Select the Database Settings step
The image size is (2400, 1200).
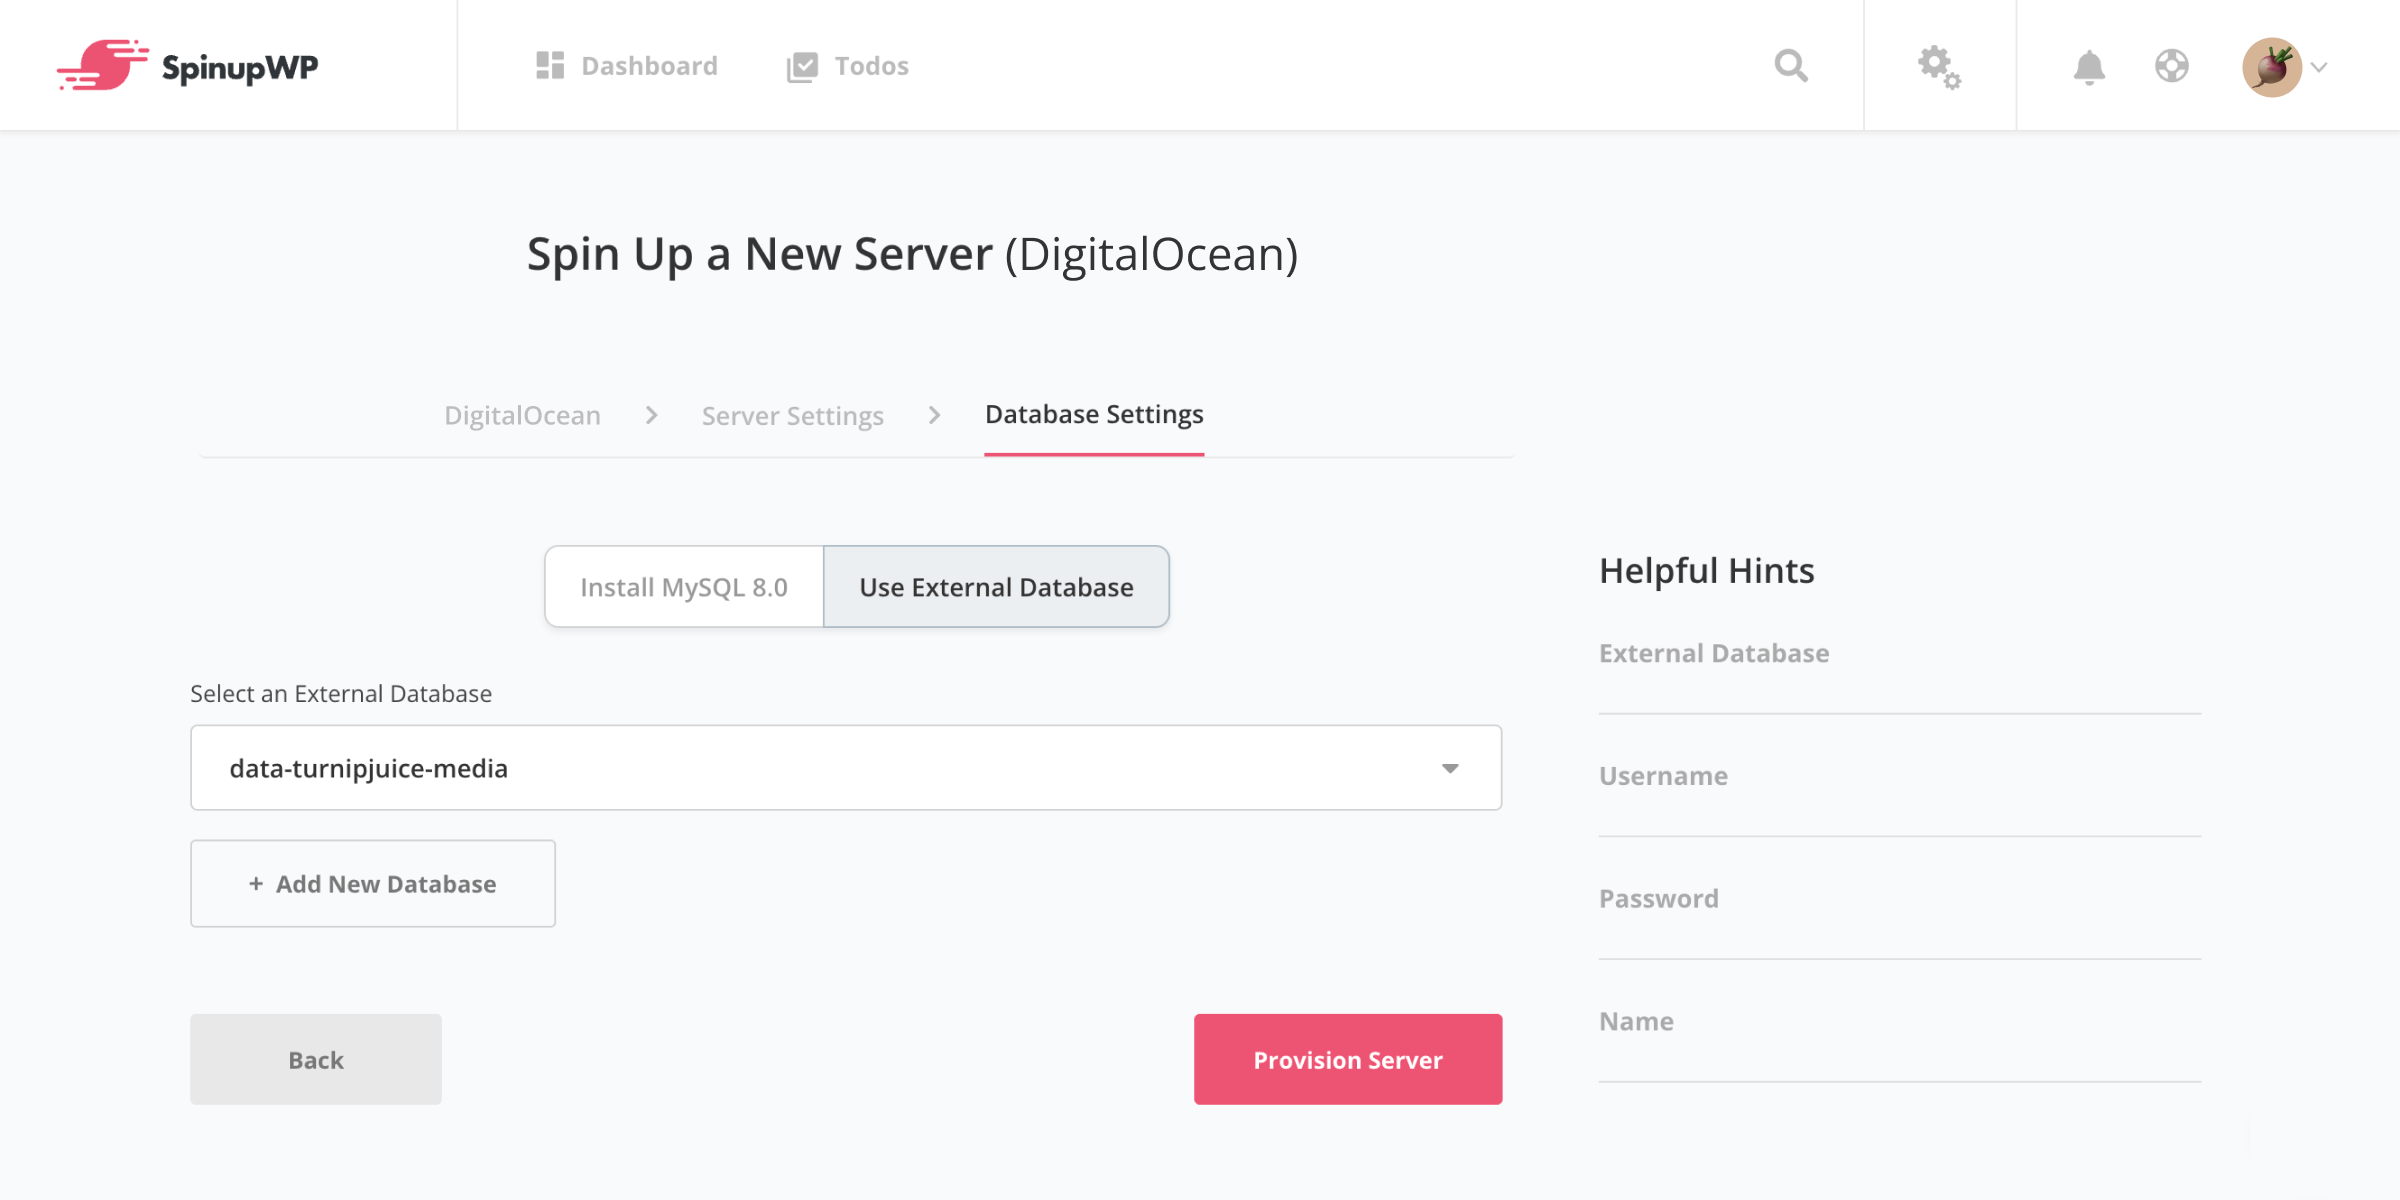[x=1094, y=414]
